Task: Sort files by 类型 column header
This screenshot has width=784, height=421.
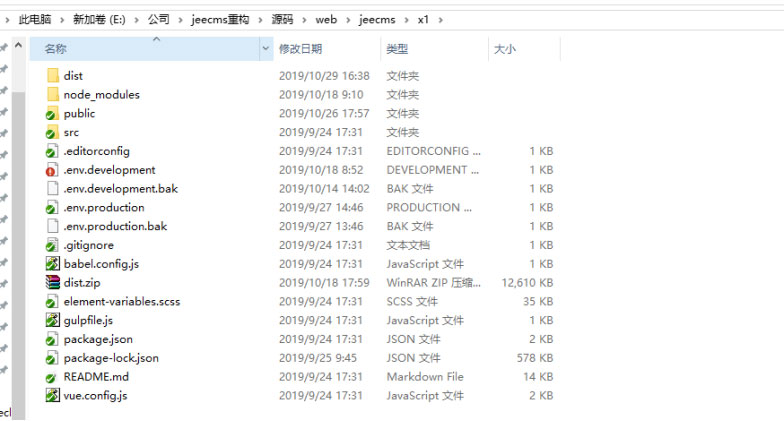Action: tap(397, 49)
